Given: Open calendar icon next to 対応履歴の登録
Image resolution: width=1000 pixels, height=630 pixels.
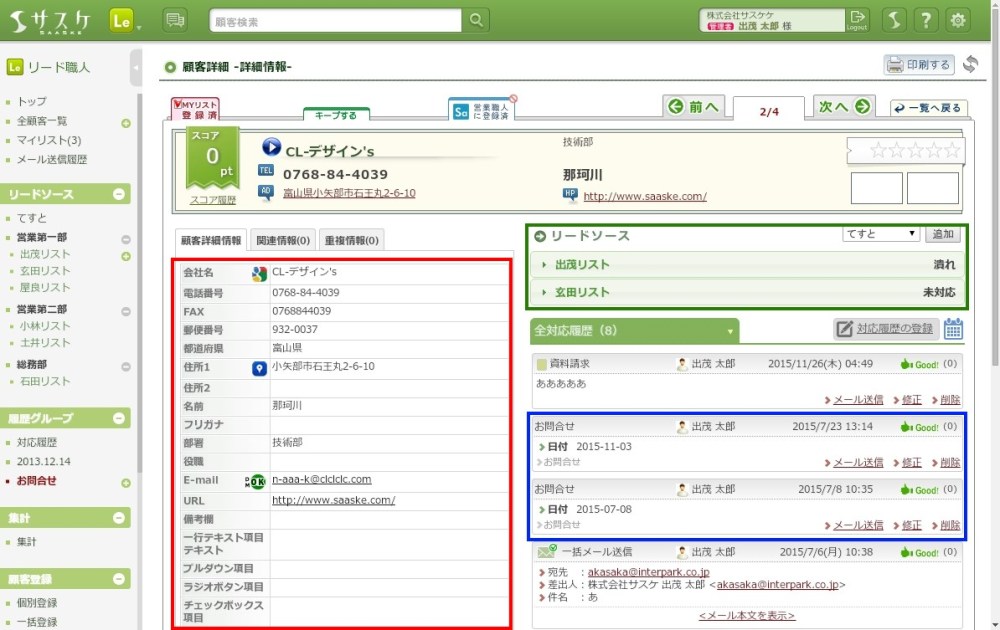Looking at the screenshot, I should point(953,329).
